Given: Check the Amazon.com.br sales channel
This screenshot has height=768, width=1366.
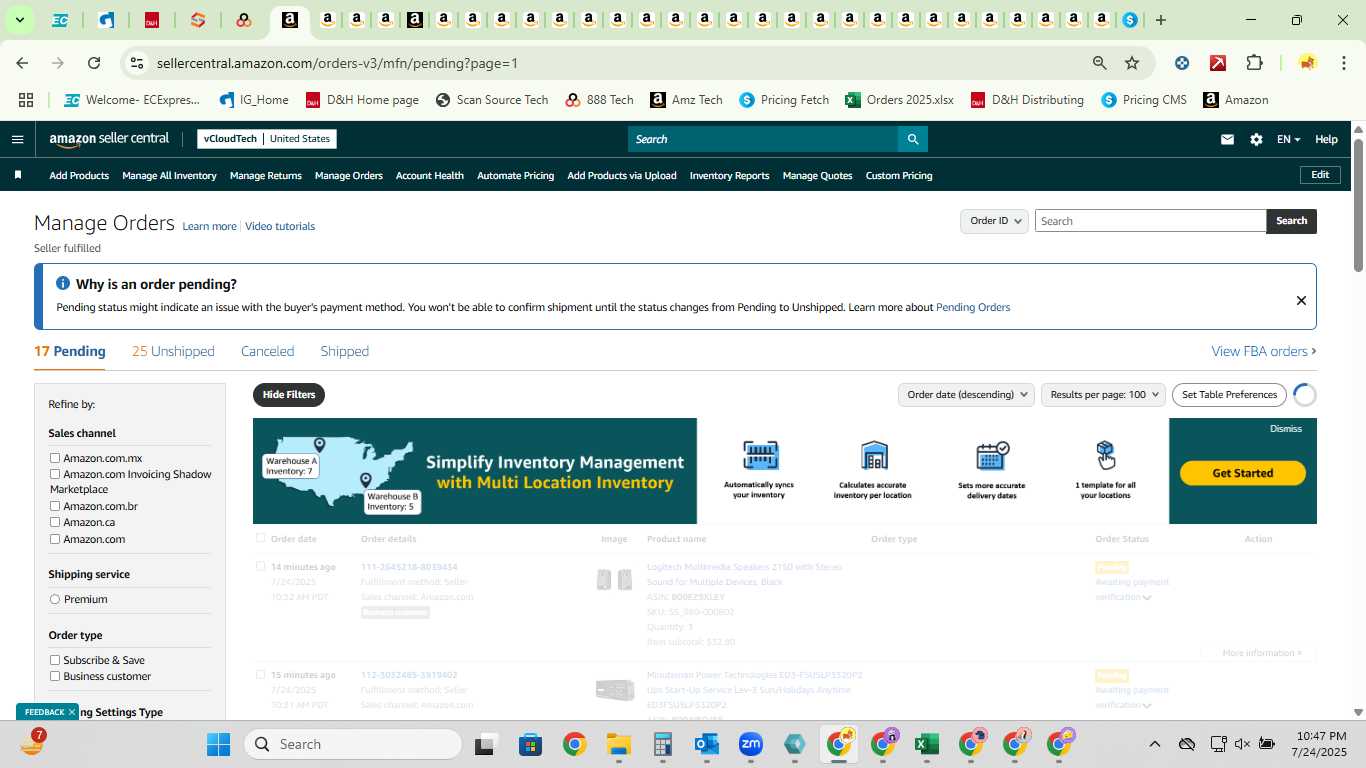Looking at the screenshot, I should [x=55, y=506].
